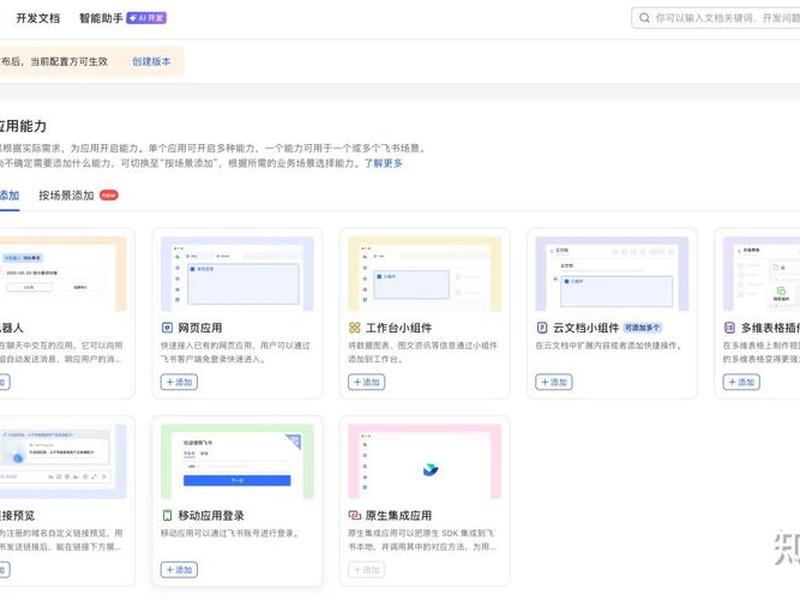Select the 工作台小组件 card title
The height and width of the screenshot is (600, 800).
(398, 328)
